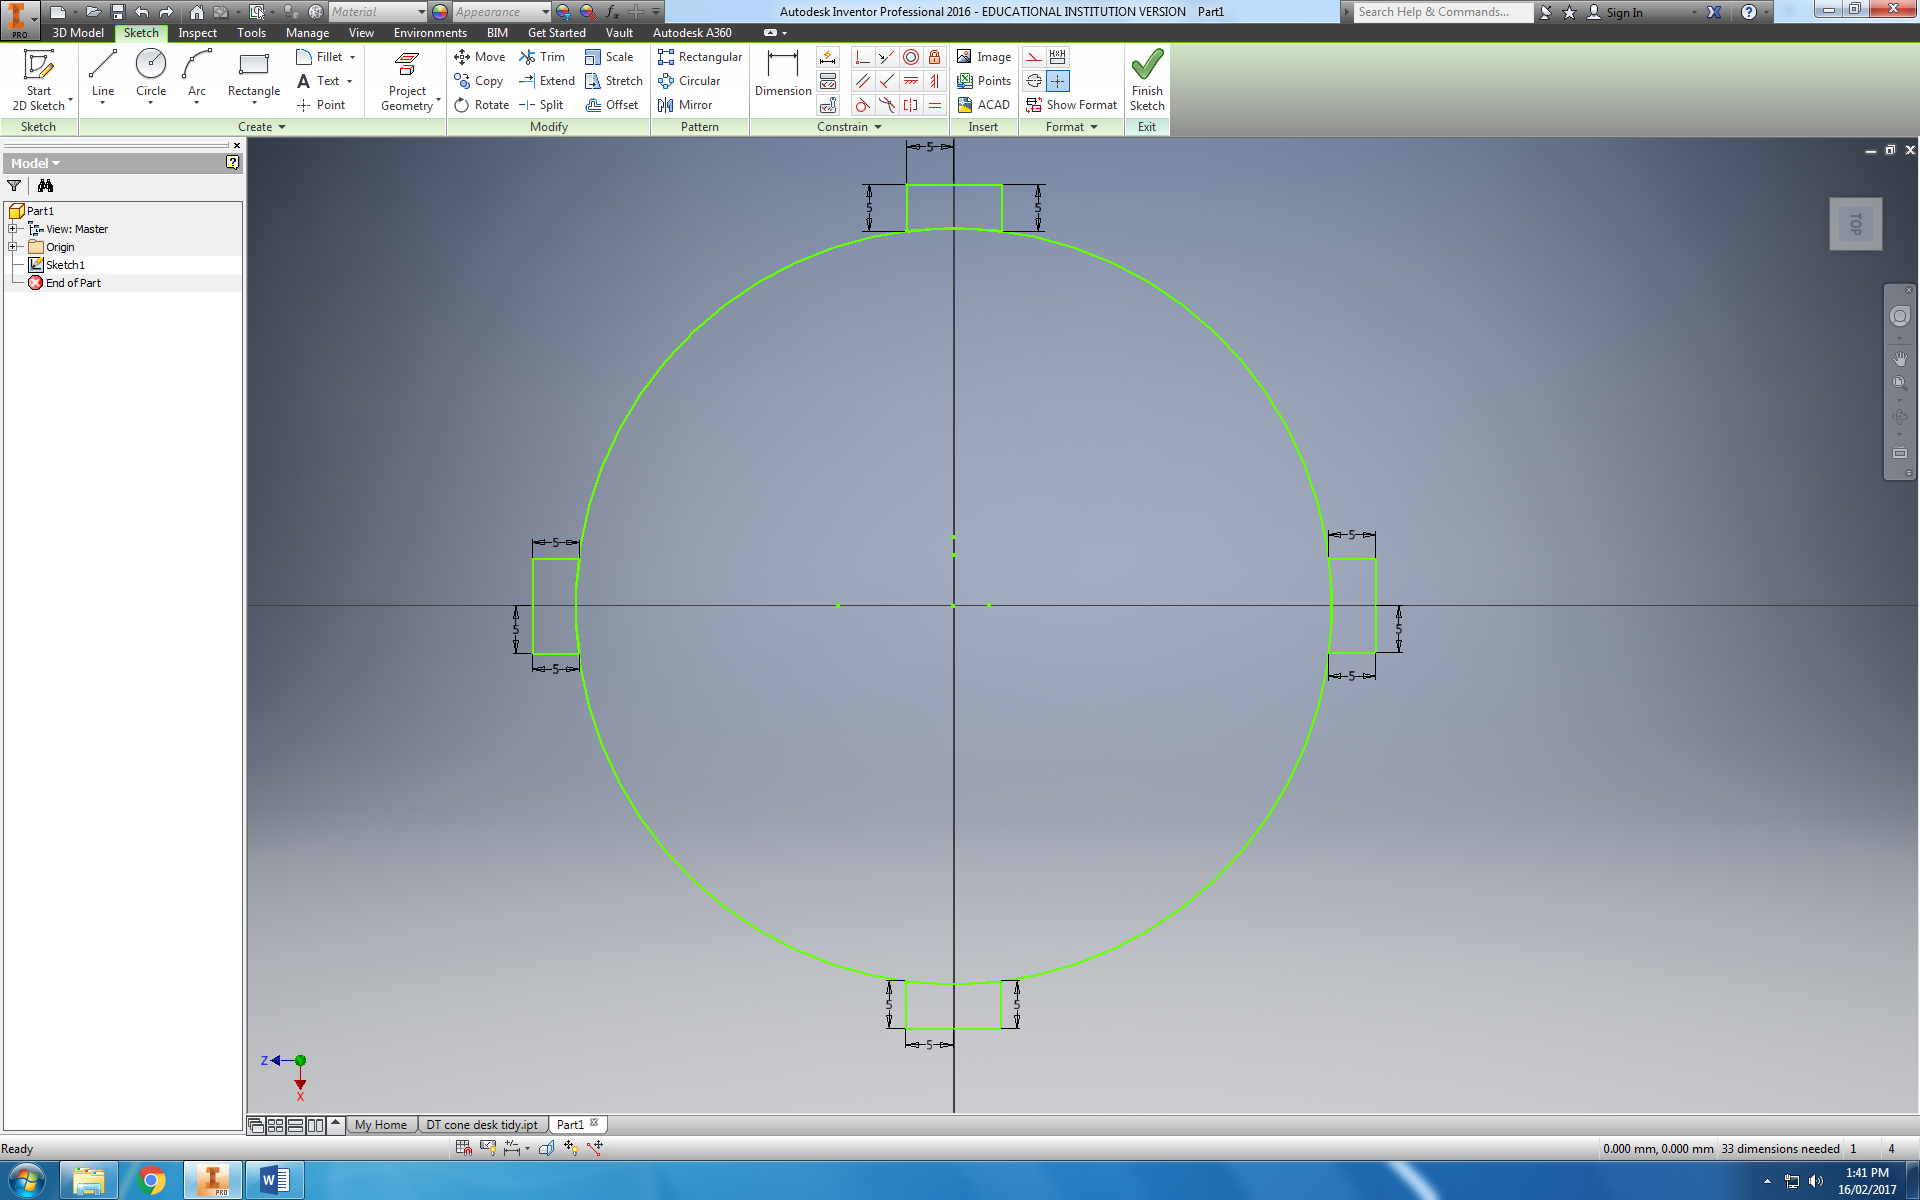Viewport: 1920px width, 1200px height.
Task: Click the Part1 input field in title
Action: [1214, 11]
